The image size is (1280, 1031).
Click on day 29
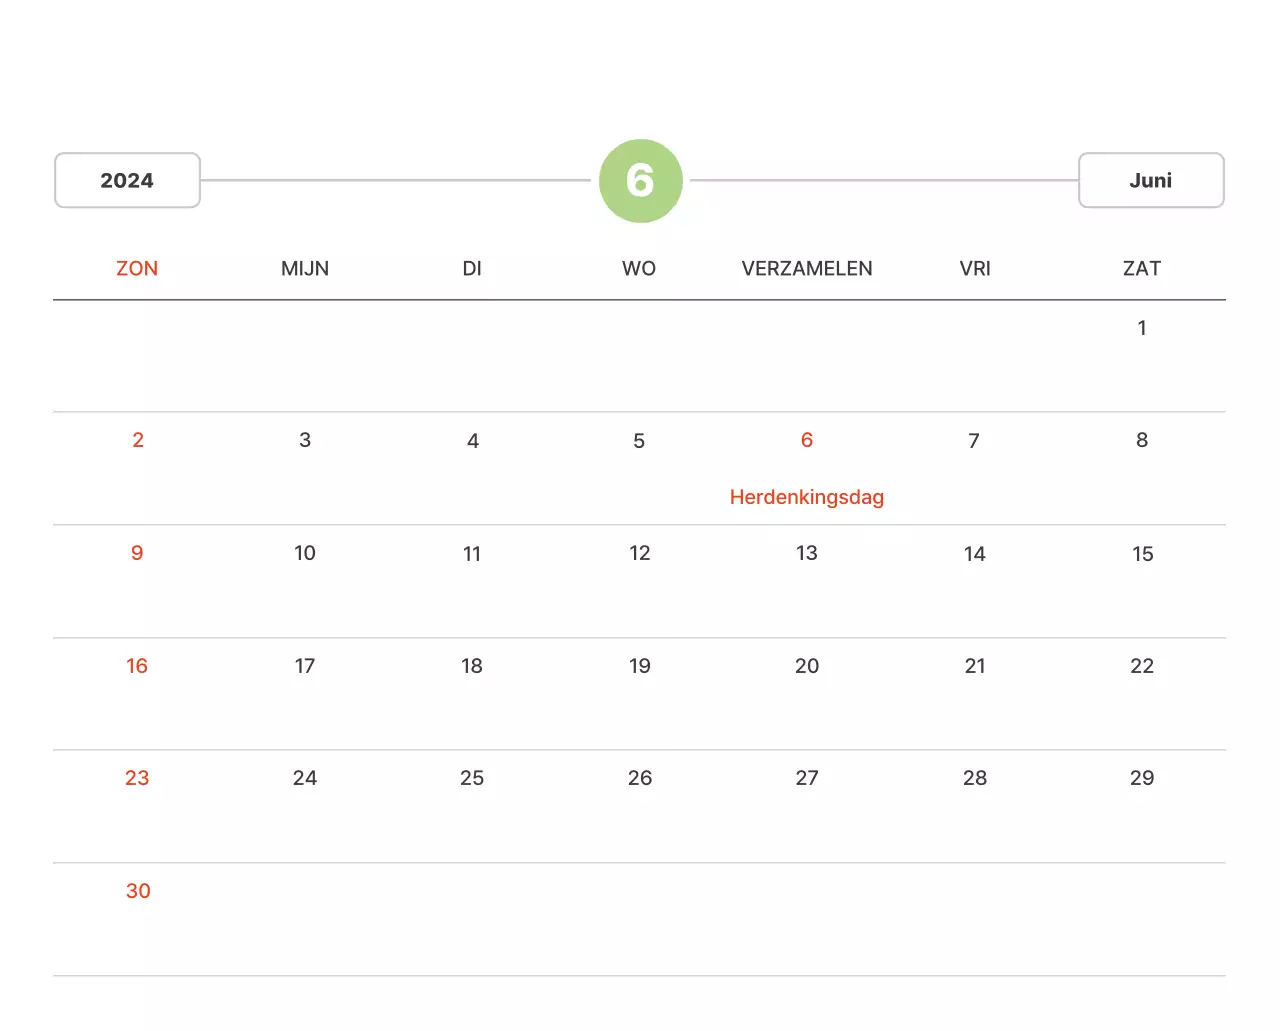coord(1141,778)
